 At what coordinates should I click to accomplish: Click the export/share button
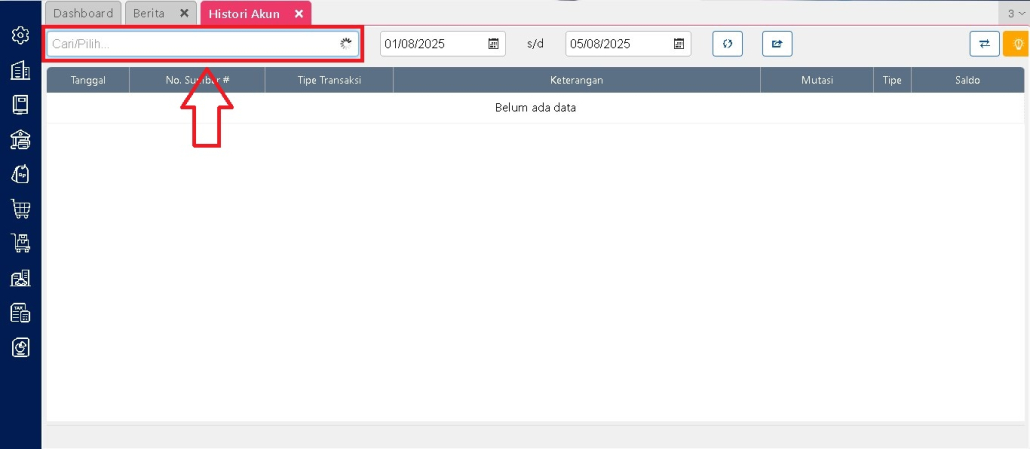pyautogui.click(x=777, y=44)
